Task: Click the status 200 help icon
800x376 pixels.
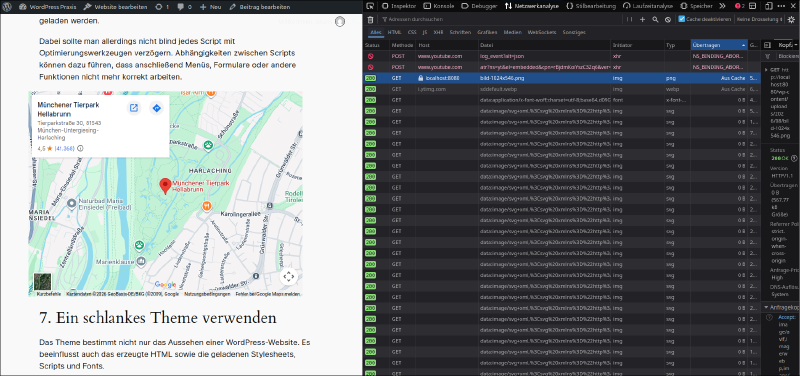Action: (794, 159)
